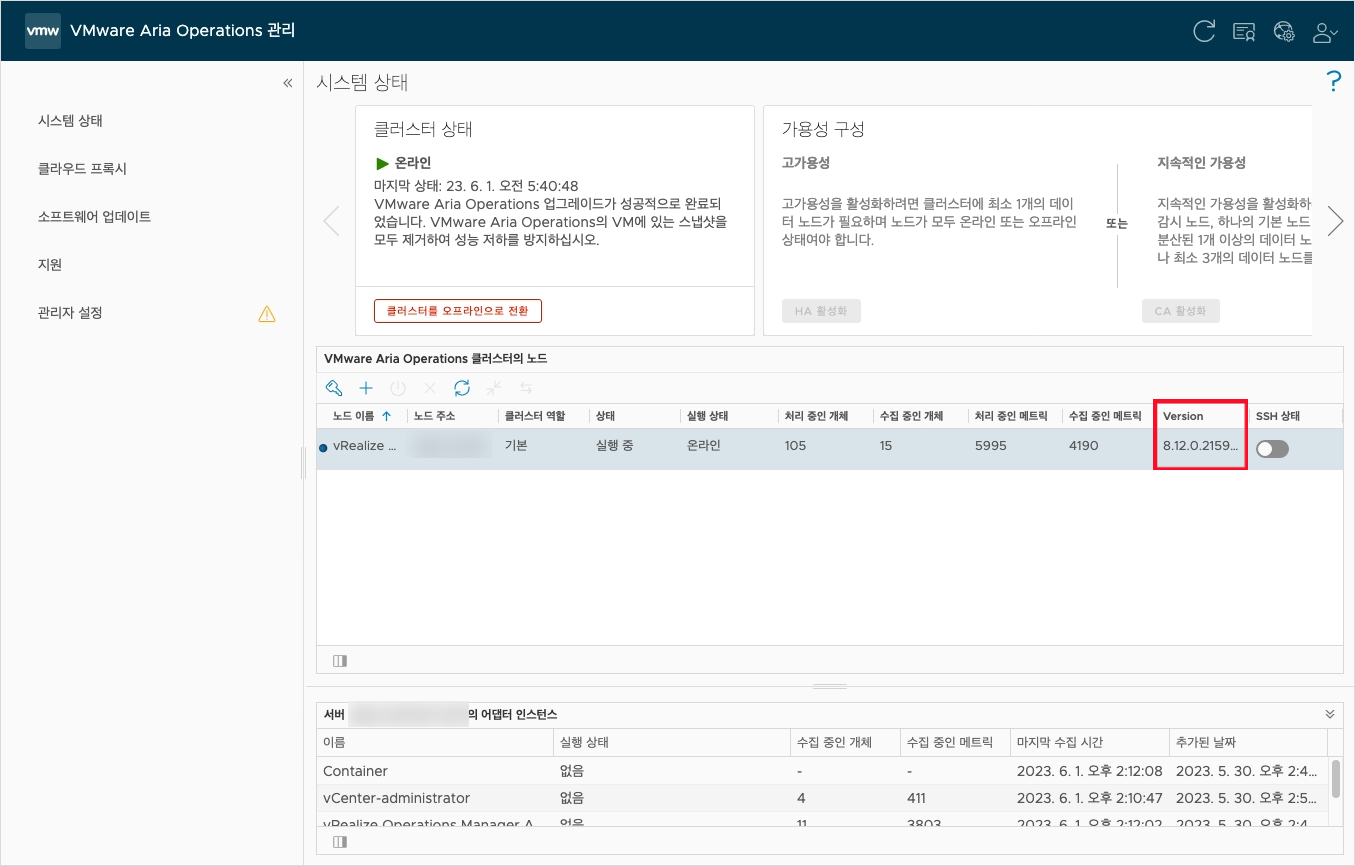Click the splitter handle above adapter panel
Viewport: 1355px width, 866px height.
coord(830,687)
